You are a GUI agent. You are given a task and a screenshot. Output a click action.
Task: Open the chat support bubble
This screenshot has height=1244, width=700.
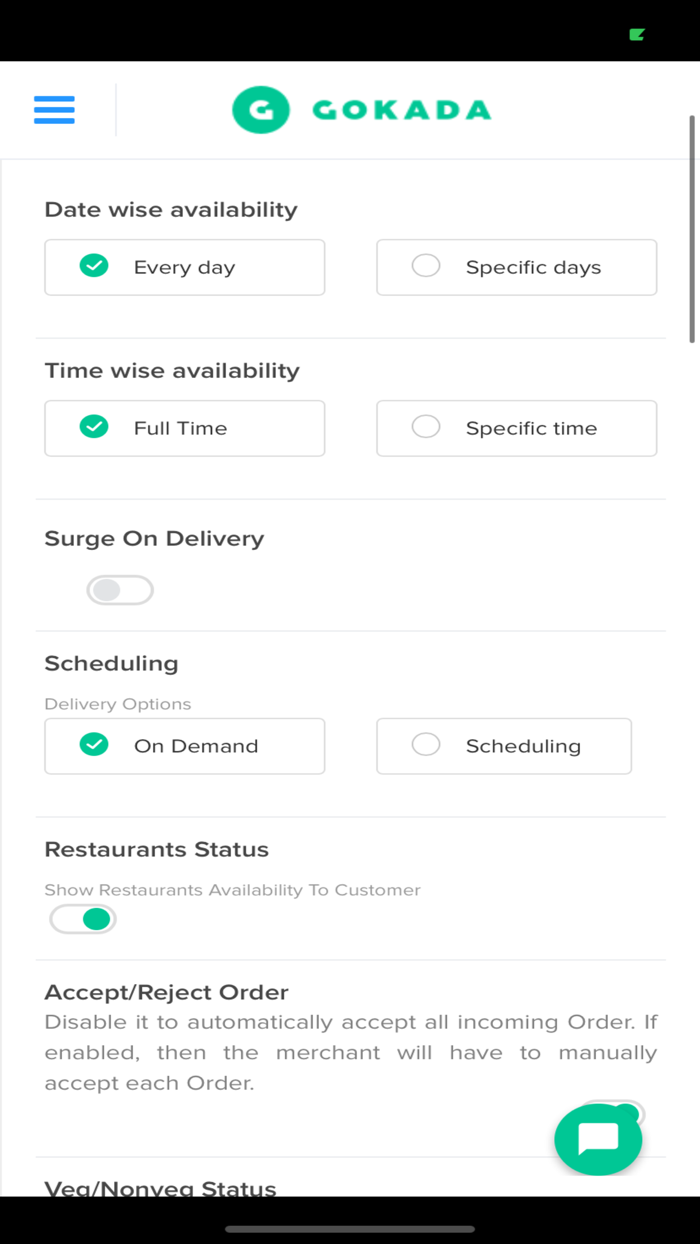point(598,1139)
